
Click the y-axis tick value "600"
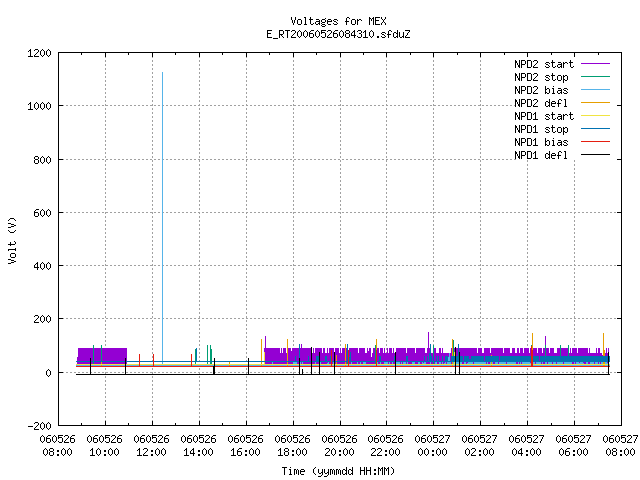(x=42, y=213)
